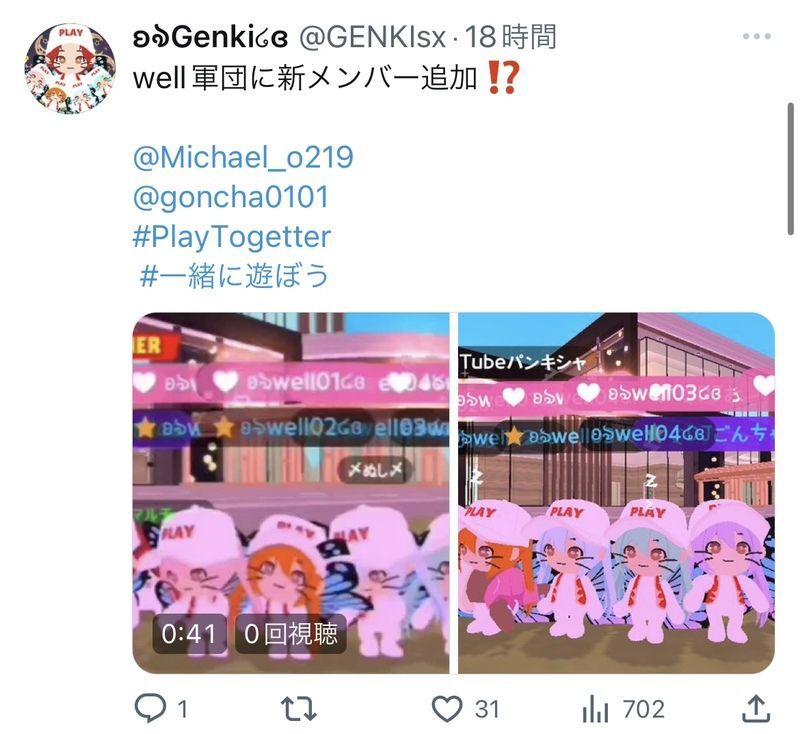
Task: Open the three-dot more options menu
Action: [757, 36]
